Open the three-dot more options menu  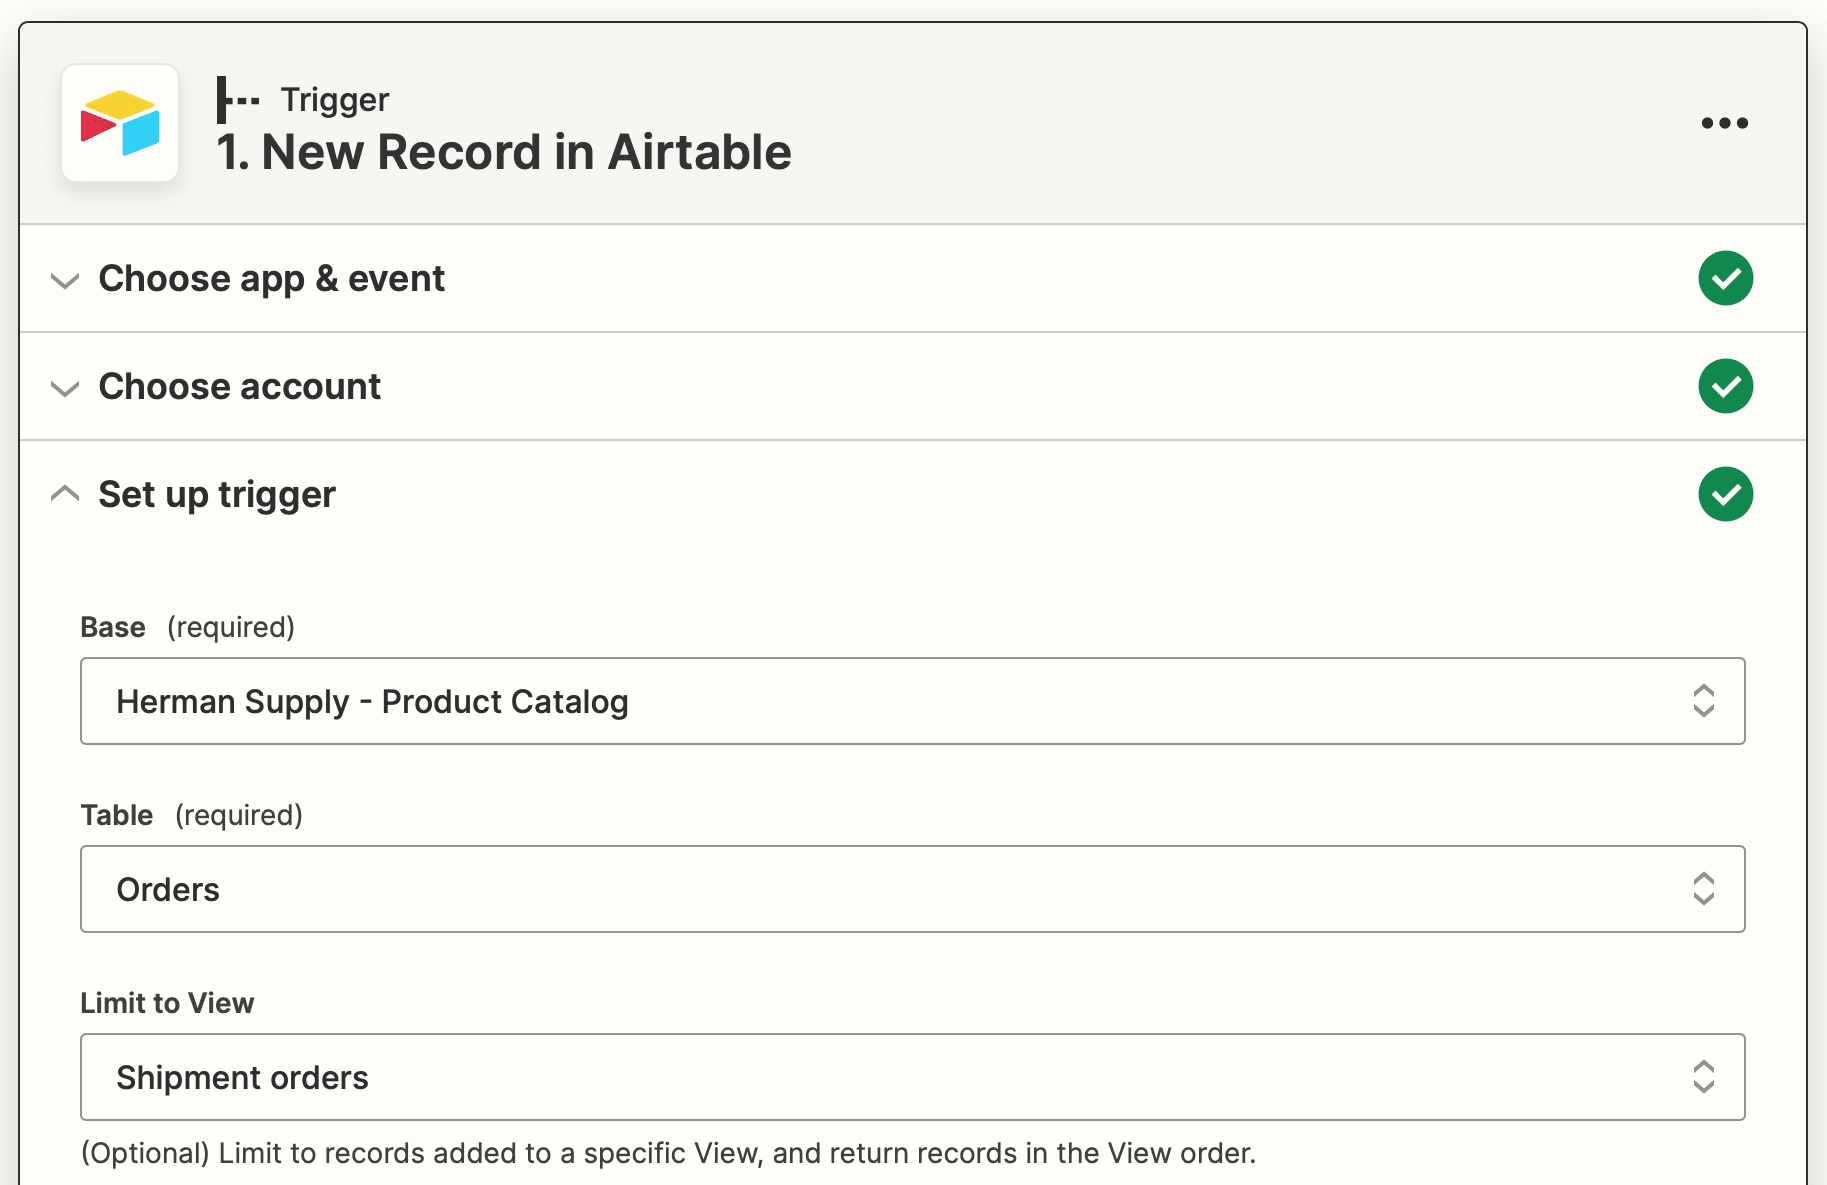(1724, 123)
